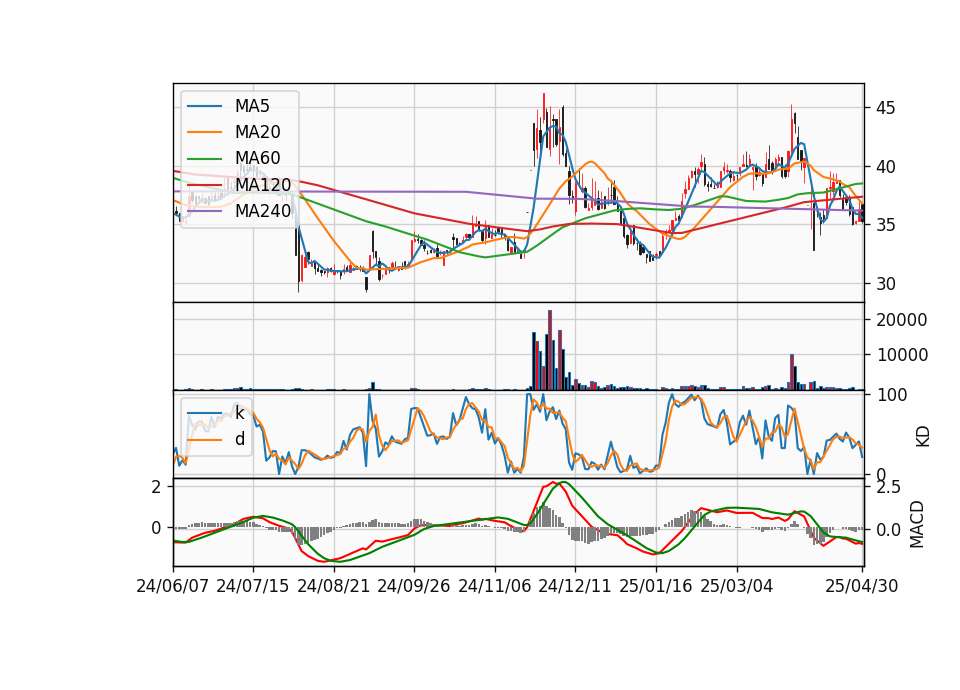Click the KD axis value 100

(x=892, y=396)
